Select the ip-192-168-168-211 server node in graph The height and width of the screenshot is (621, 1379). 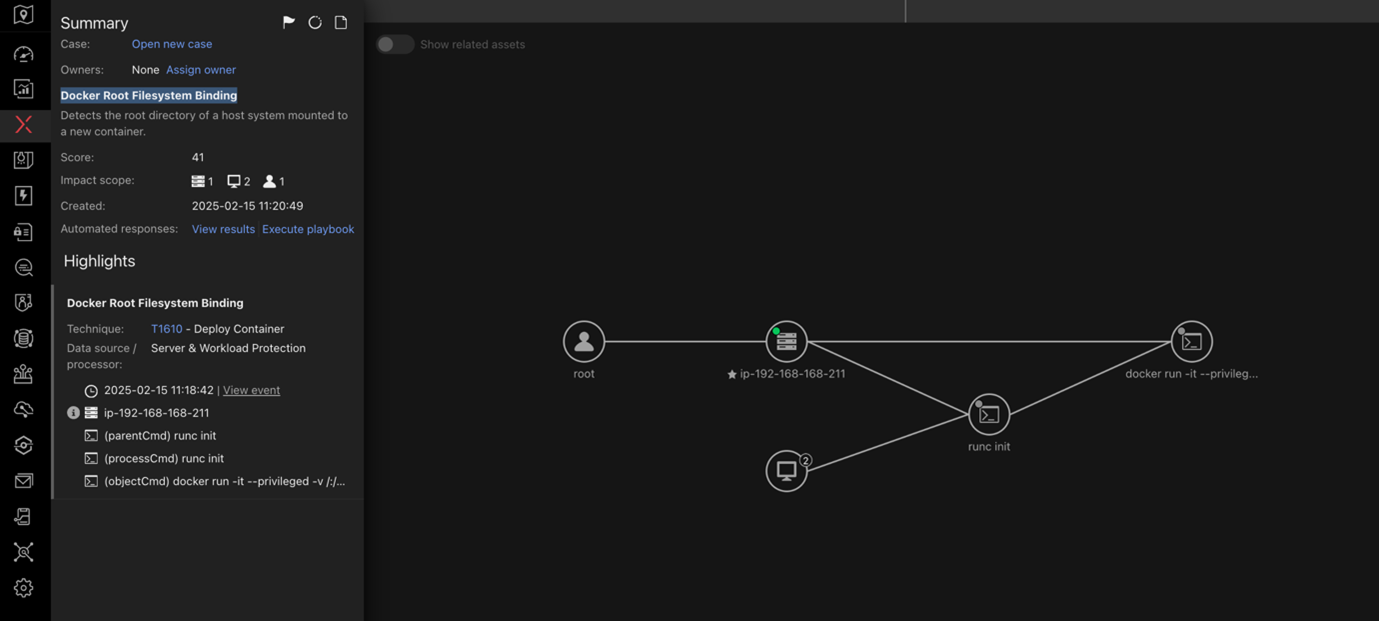click(x=787, y=341)
